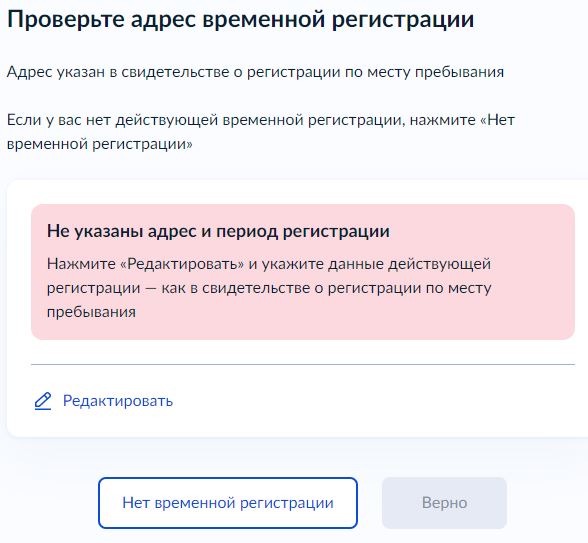Click warning title Не указаны адрес и период
Viewport: 588px width, 543px height.
click(x=218, y=231)
